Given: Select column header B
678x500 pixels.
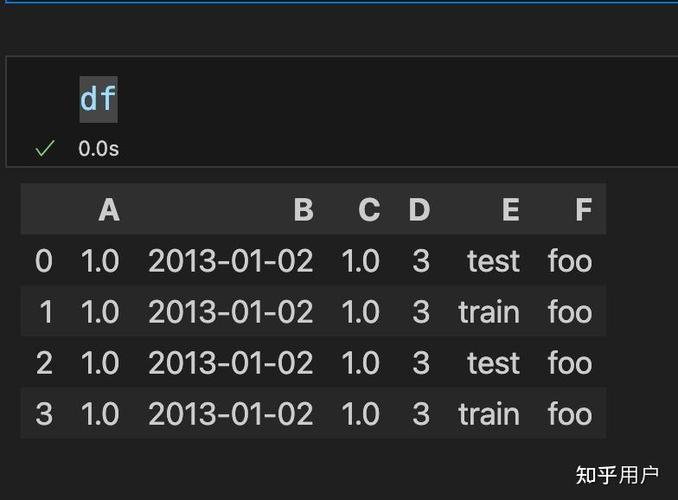Looking at the screenshot, I should 303,210.
